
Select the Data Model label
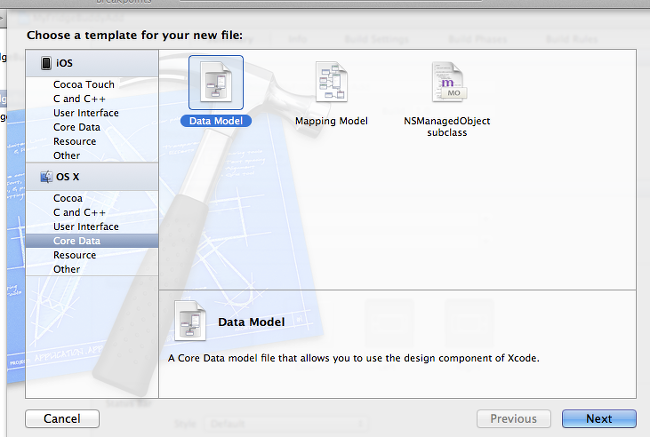point(216,121)
